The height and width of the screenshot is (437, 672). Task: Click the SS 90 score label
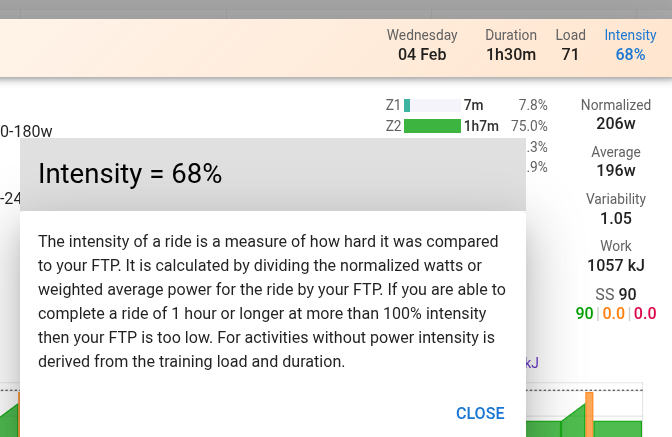(616, 294)
